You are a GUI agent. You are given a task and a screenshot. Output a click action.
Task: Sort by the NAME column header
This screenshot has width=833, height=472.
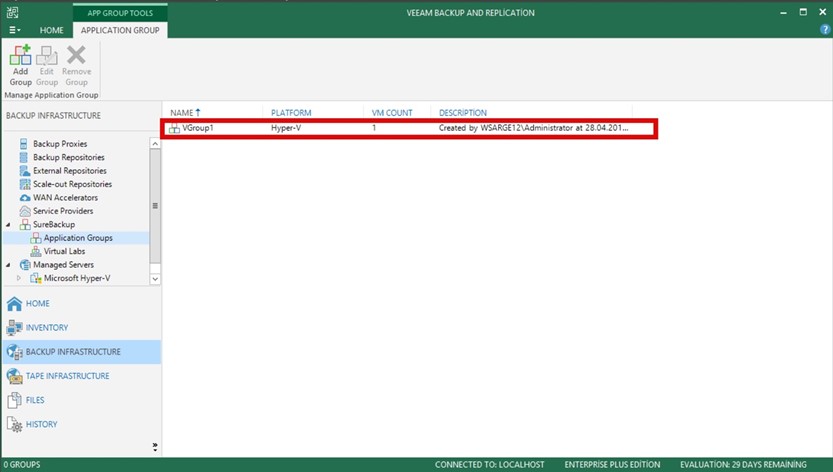(182, 113)
